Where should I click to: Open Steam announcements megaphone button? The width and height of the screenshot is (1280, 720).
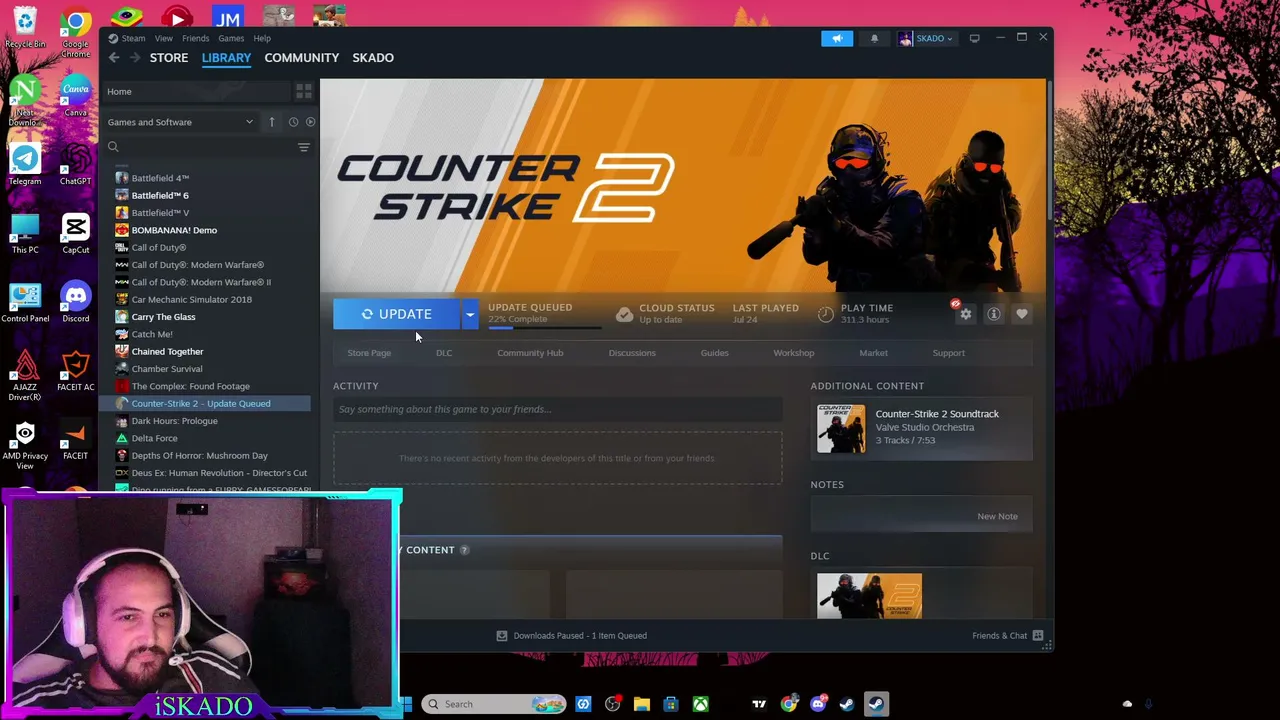click(837, 38)
